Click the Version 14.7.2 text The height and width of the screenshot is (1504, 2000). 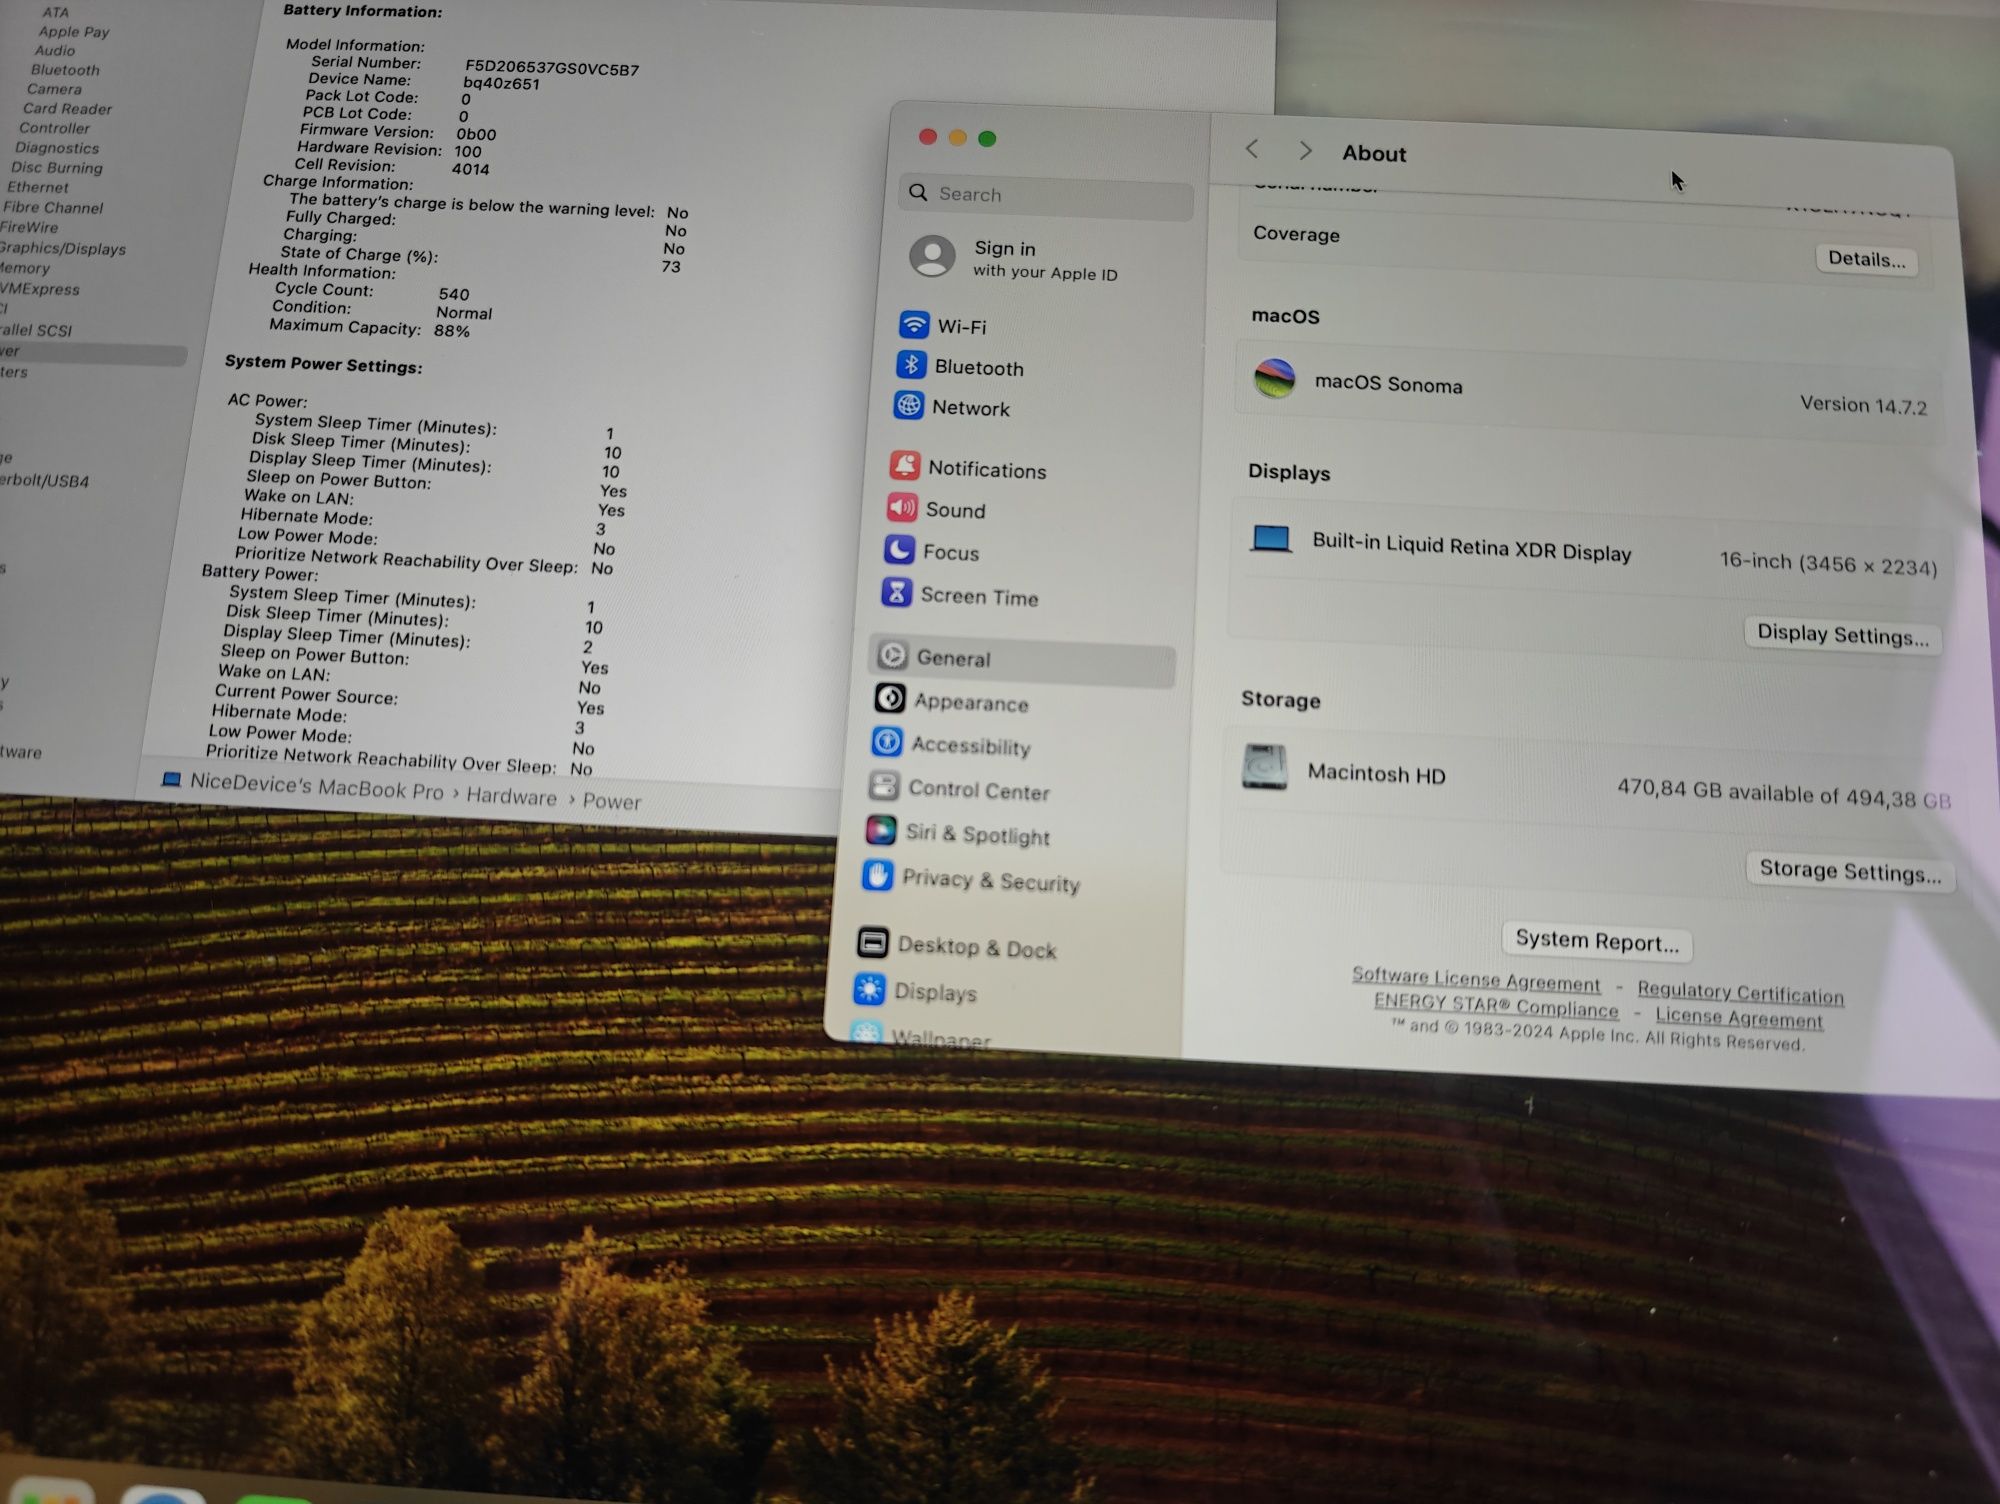1863,404
